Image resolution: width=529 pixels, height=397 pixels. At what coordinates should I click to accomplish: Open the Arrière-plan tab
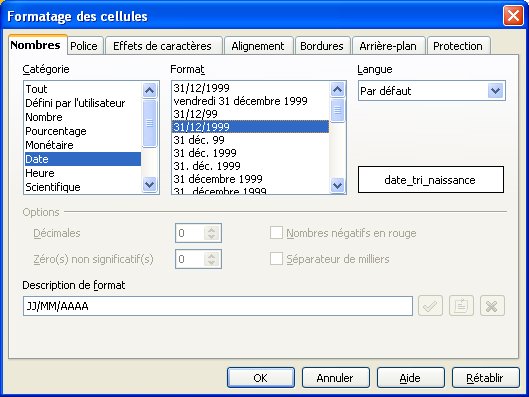coord(388,46)
